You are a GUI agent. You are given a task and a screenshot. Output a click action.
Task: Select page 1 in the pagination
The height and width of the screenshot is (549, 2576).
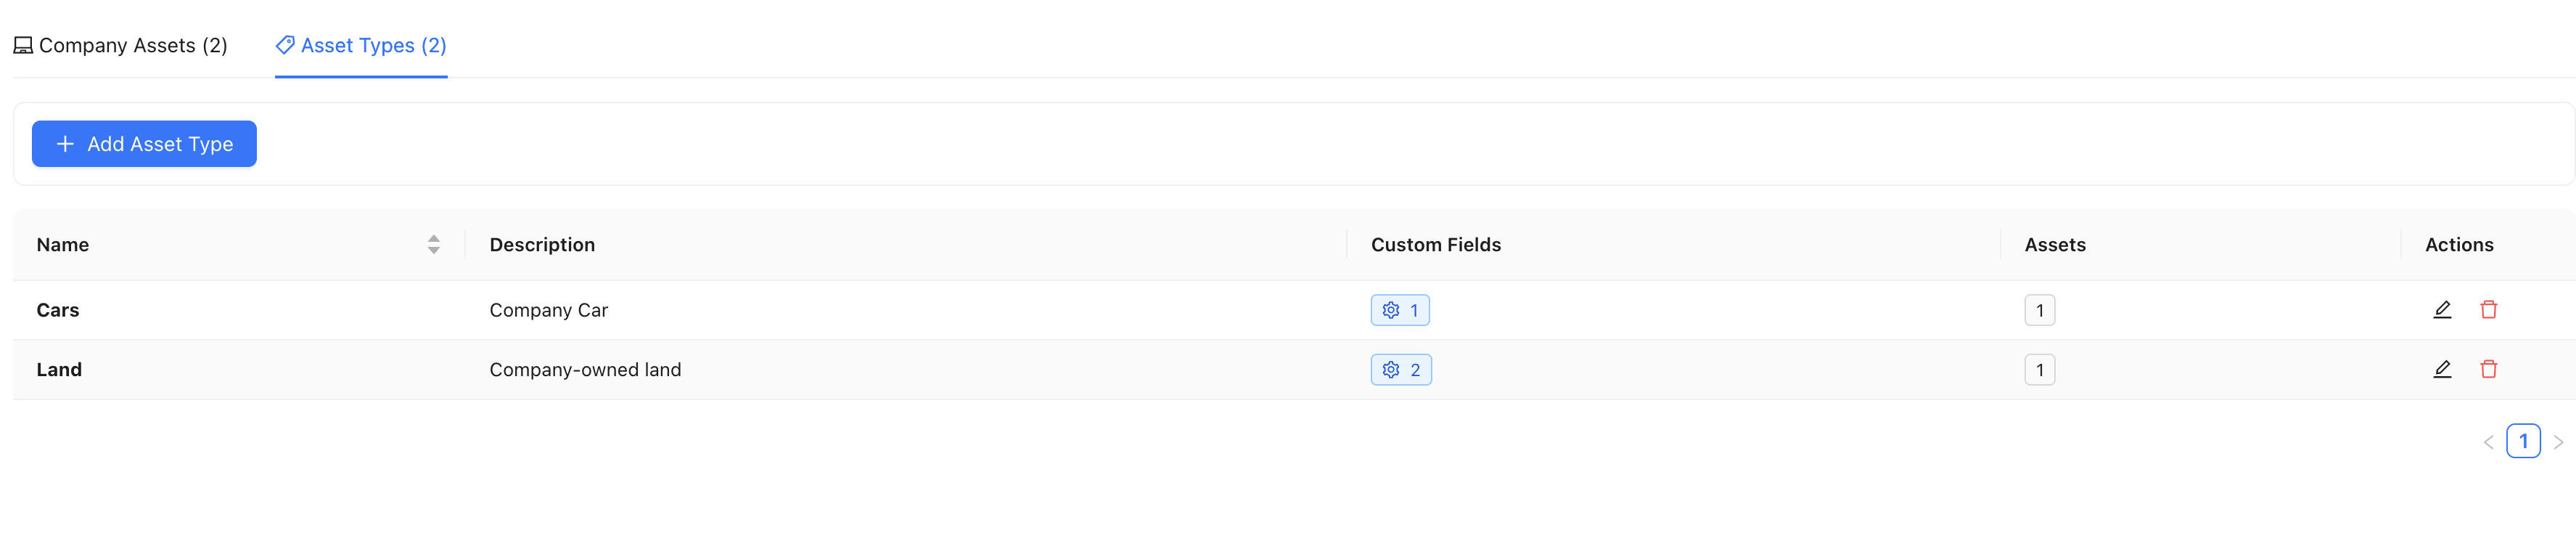pos(2525,440)
